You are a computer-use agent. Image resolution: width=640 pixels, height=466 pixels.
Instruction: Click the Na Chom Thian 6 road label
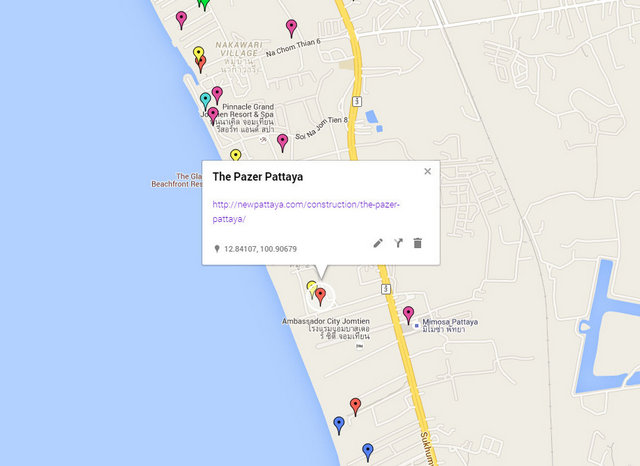(293, 48)
